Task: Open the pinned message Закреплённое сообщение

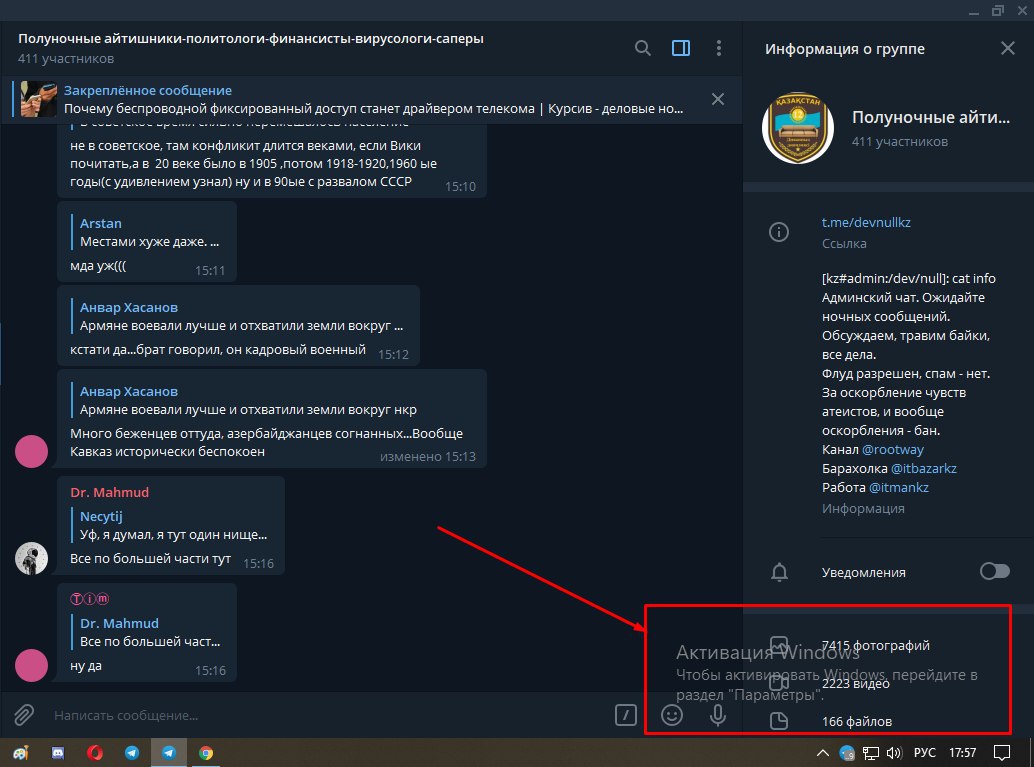Action: coord(373,100)
